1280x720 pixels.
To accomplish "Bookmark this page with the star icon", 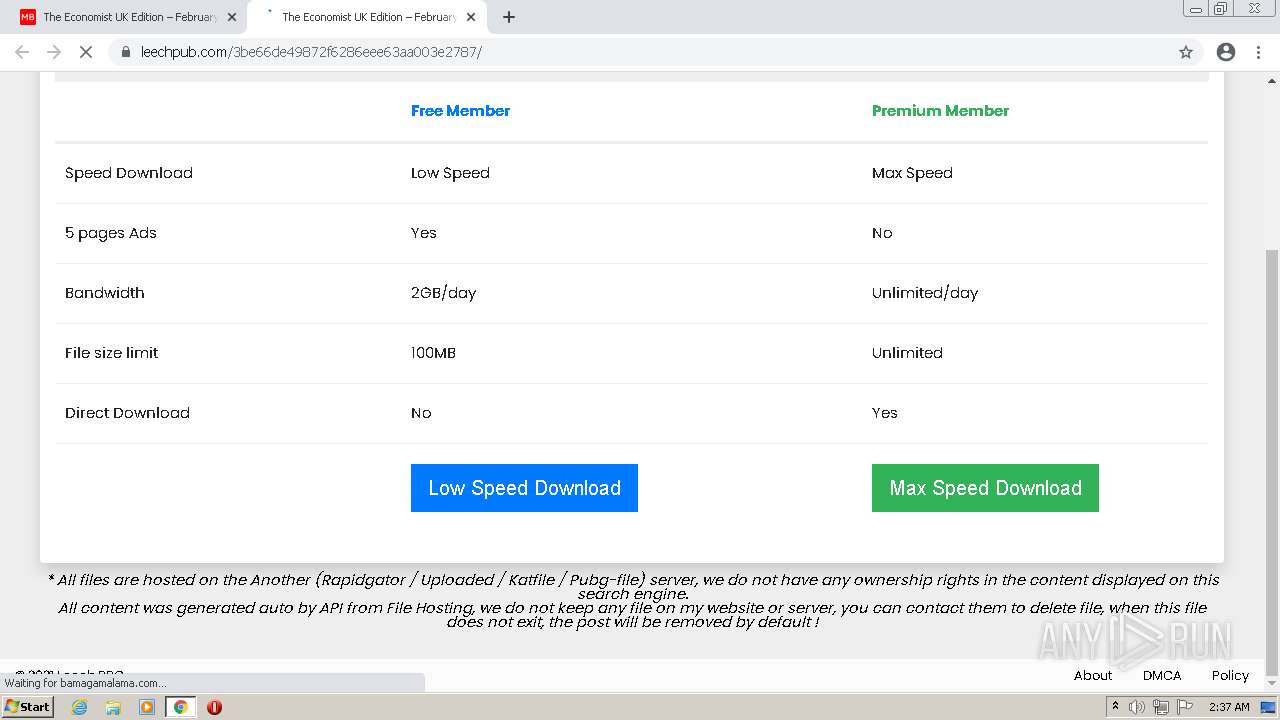I will coord(1186,52).
